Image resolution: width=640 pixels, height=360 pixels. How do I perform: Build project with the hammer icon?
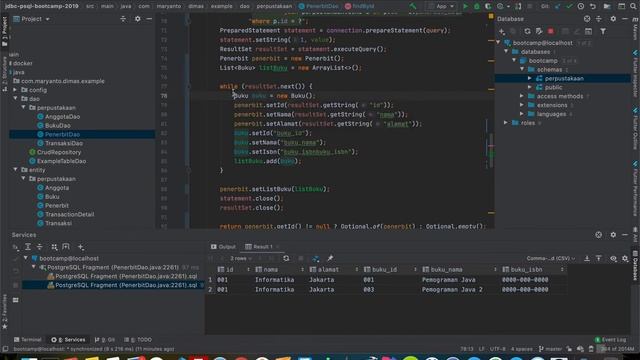point(413,7)
